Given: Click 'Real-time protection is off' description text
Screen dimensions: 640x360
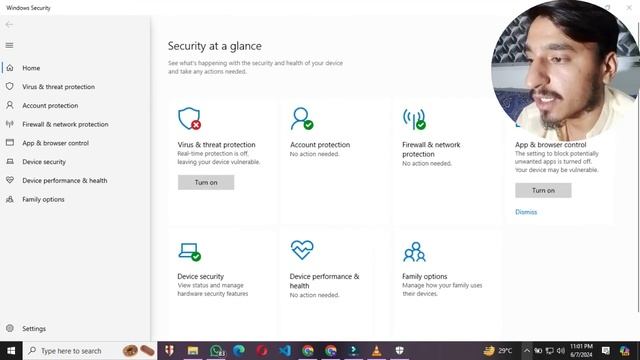Looking at the screenshot, I should click(218, 158).
